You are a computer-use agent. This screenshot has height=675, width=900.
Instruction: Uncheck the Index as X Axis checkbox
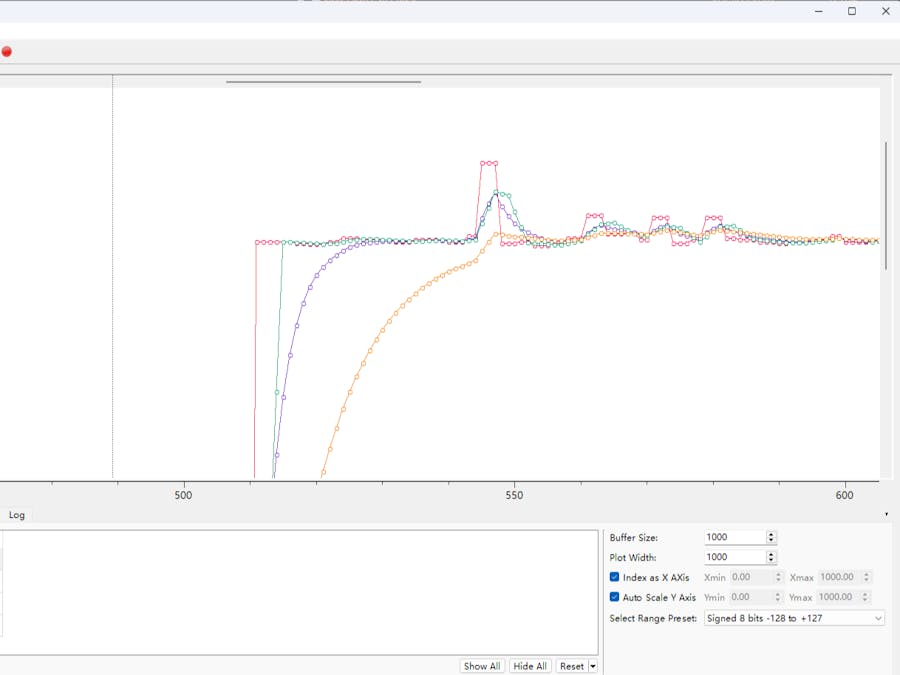(x=615, y=577)
